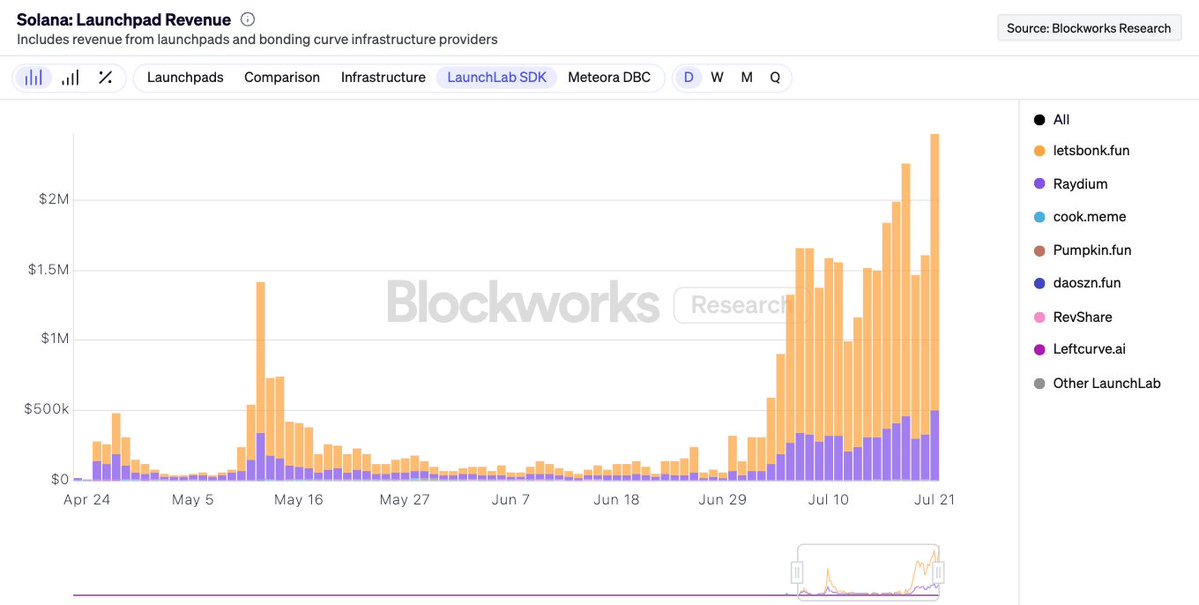Click the right range slider handle

pyautogui.click(x=939, y=572)
